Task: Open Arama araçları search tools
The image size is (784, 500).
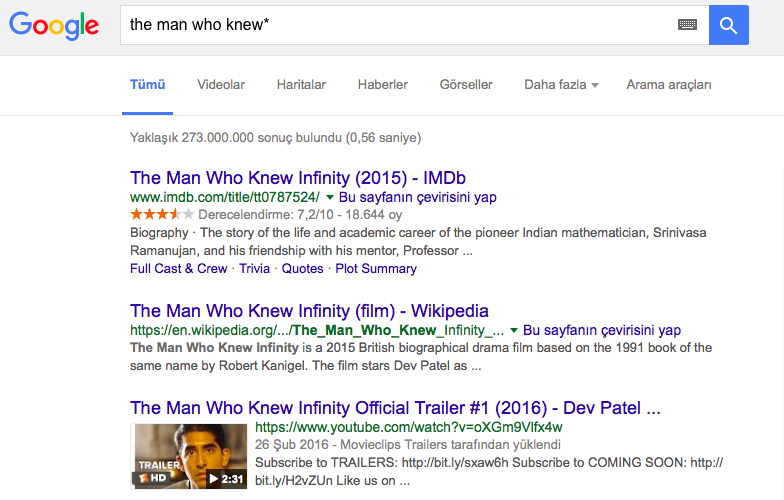Action: click(669, 84)
